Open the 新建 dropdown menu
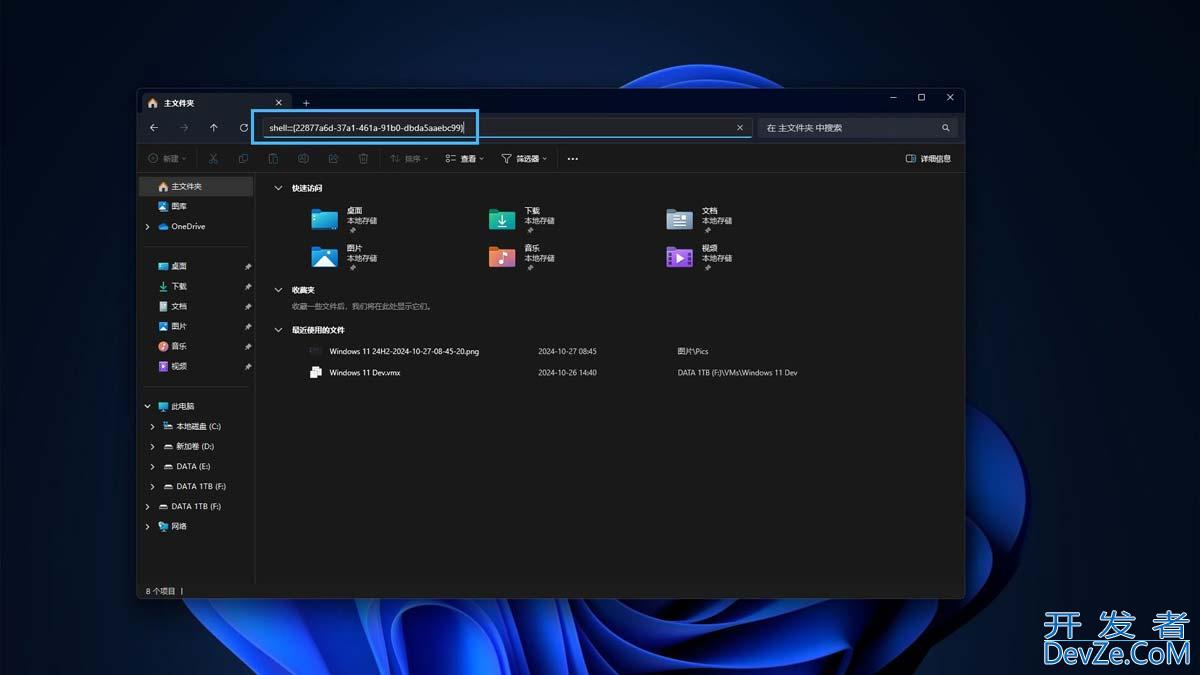This screenshot has width=1200, height=675. point(166,158)
